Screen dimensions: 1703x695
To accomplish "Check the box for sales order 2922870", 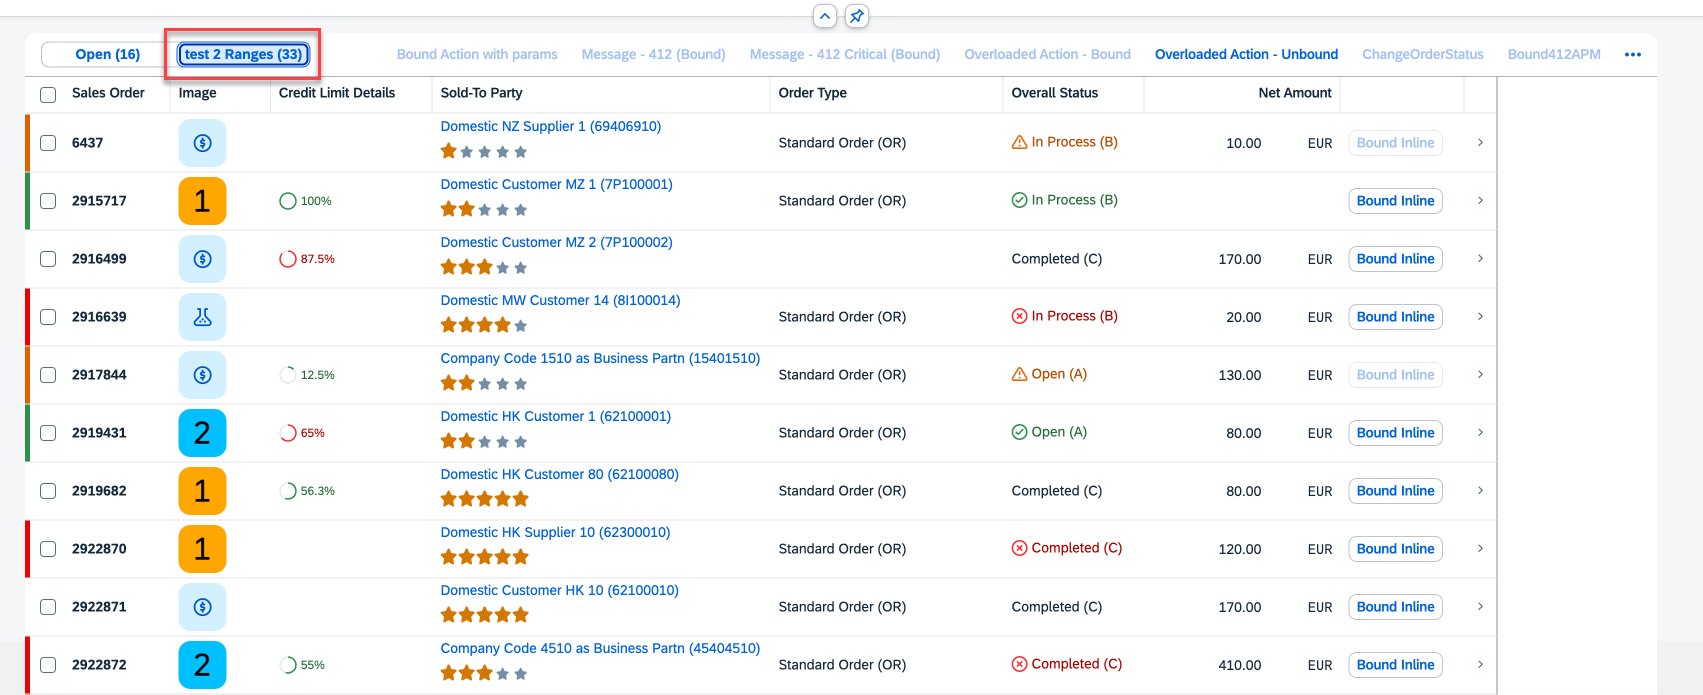I will click(48, 549).
